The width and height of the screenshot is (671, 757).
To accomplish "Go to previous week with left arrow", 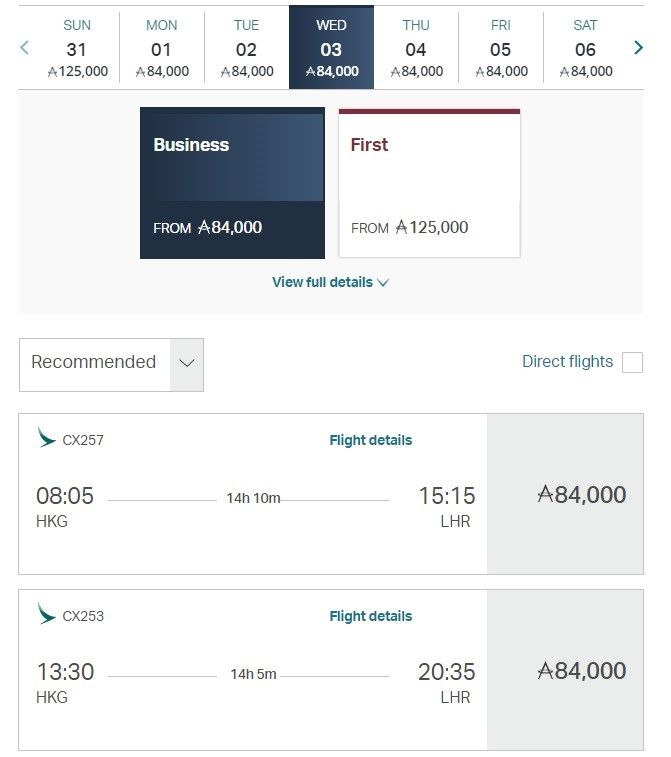I will pos(25,48).
